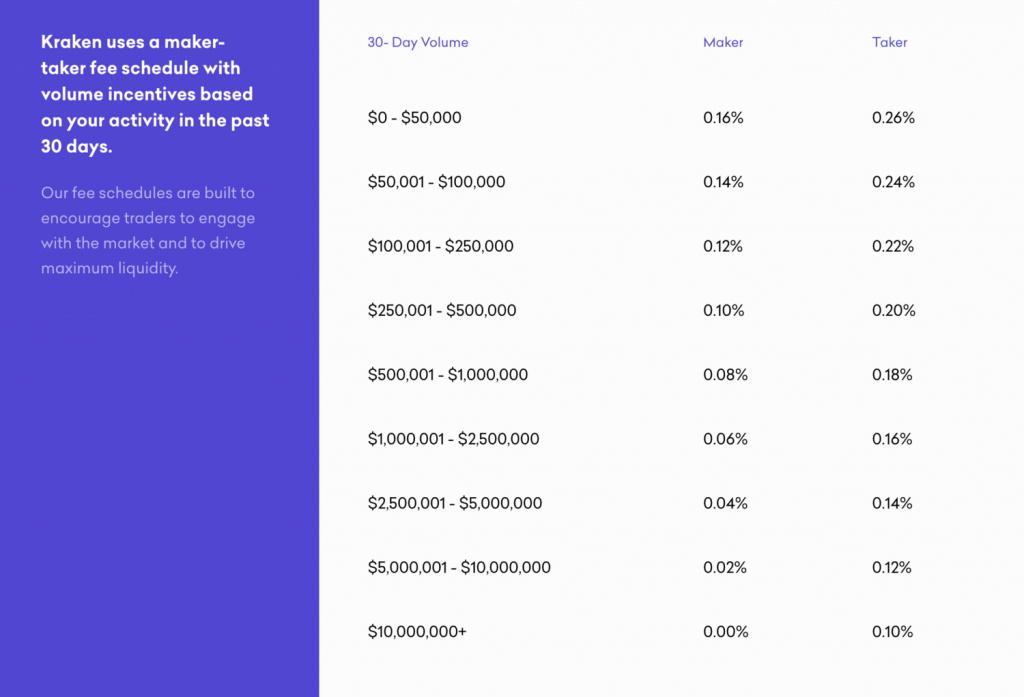1024x697 pixels.
Task: Click the bold maker-taker fee schedule heading
Action: tap(155, 94)
